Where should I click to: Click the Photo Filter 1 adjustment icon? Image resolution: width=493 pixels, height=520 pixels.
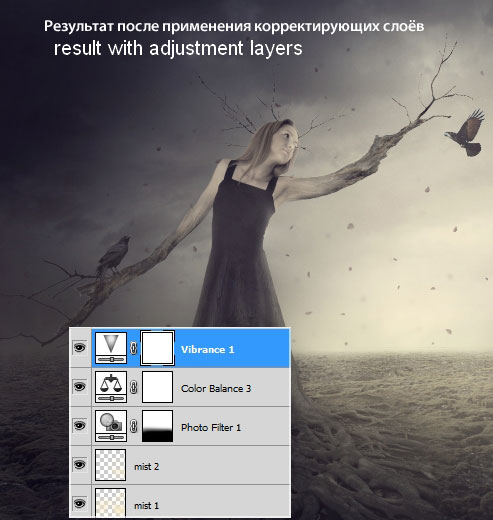(111, 426)
